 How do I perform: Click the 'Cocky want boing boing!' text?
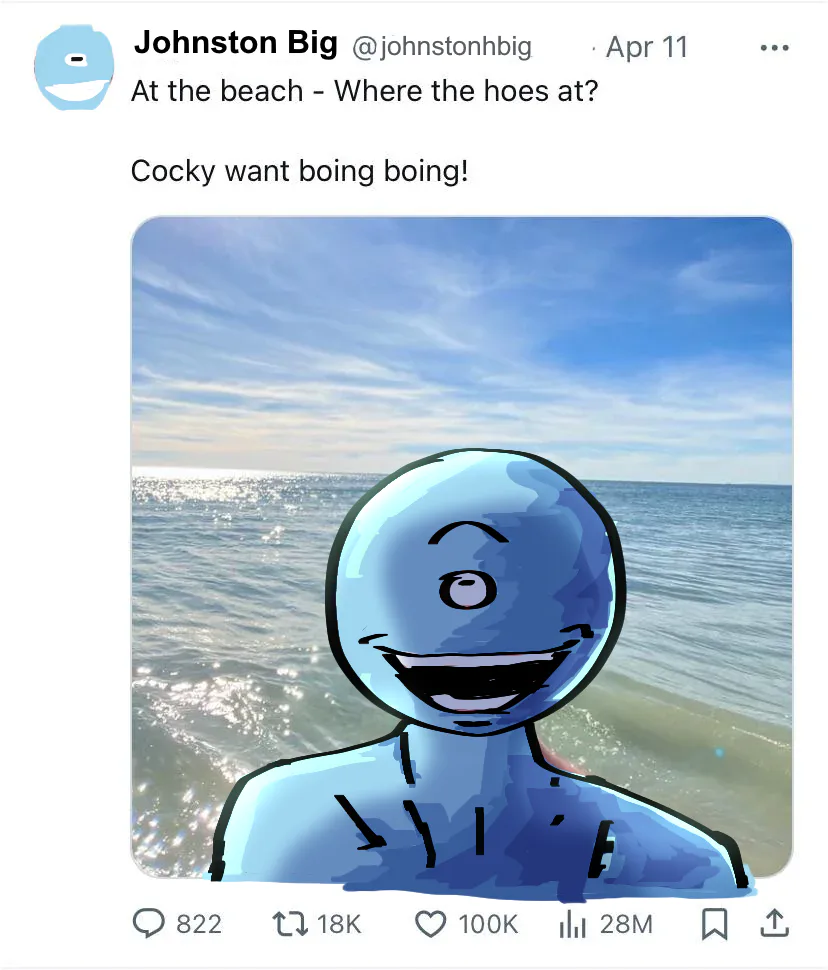point(300,171)
